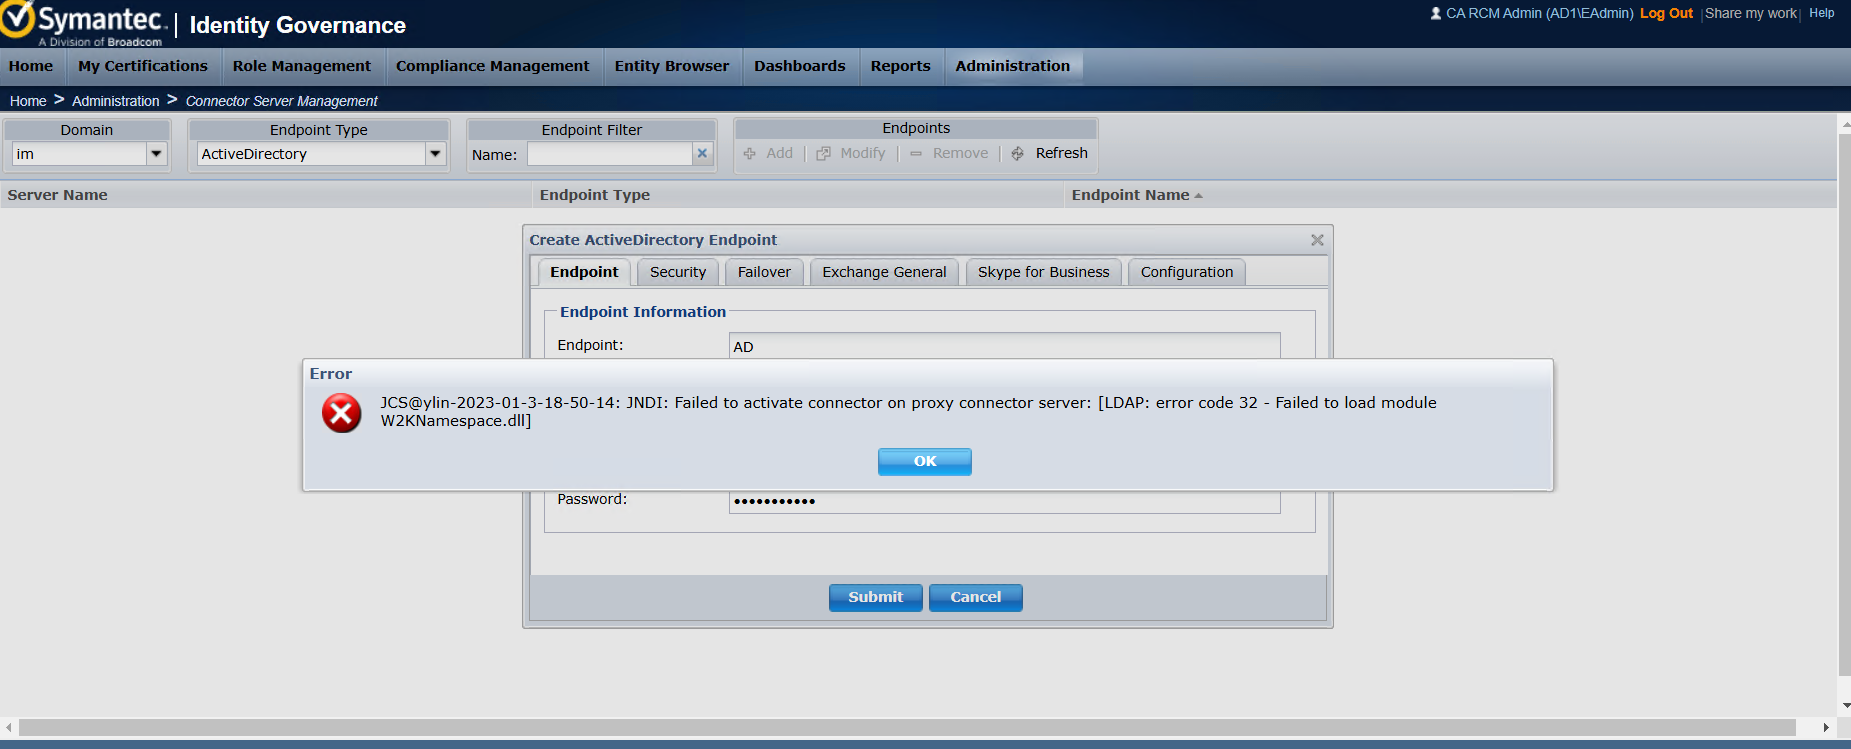This screenshot has width=1851, height=749.
Task: Click the Remove endpoint minus icon
Action: coord(916,154)
